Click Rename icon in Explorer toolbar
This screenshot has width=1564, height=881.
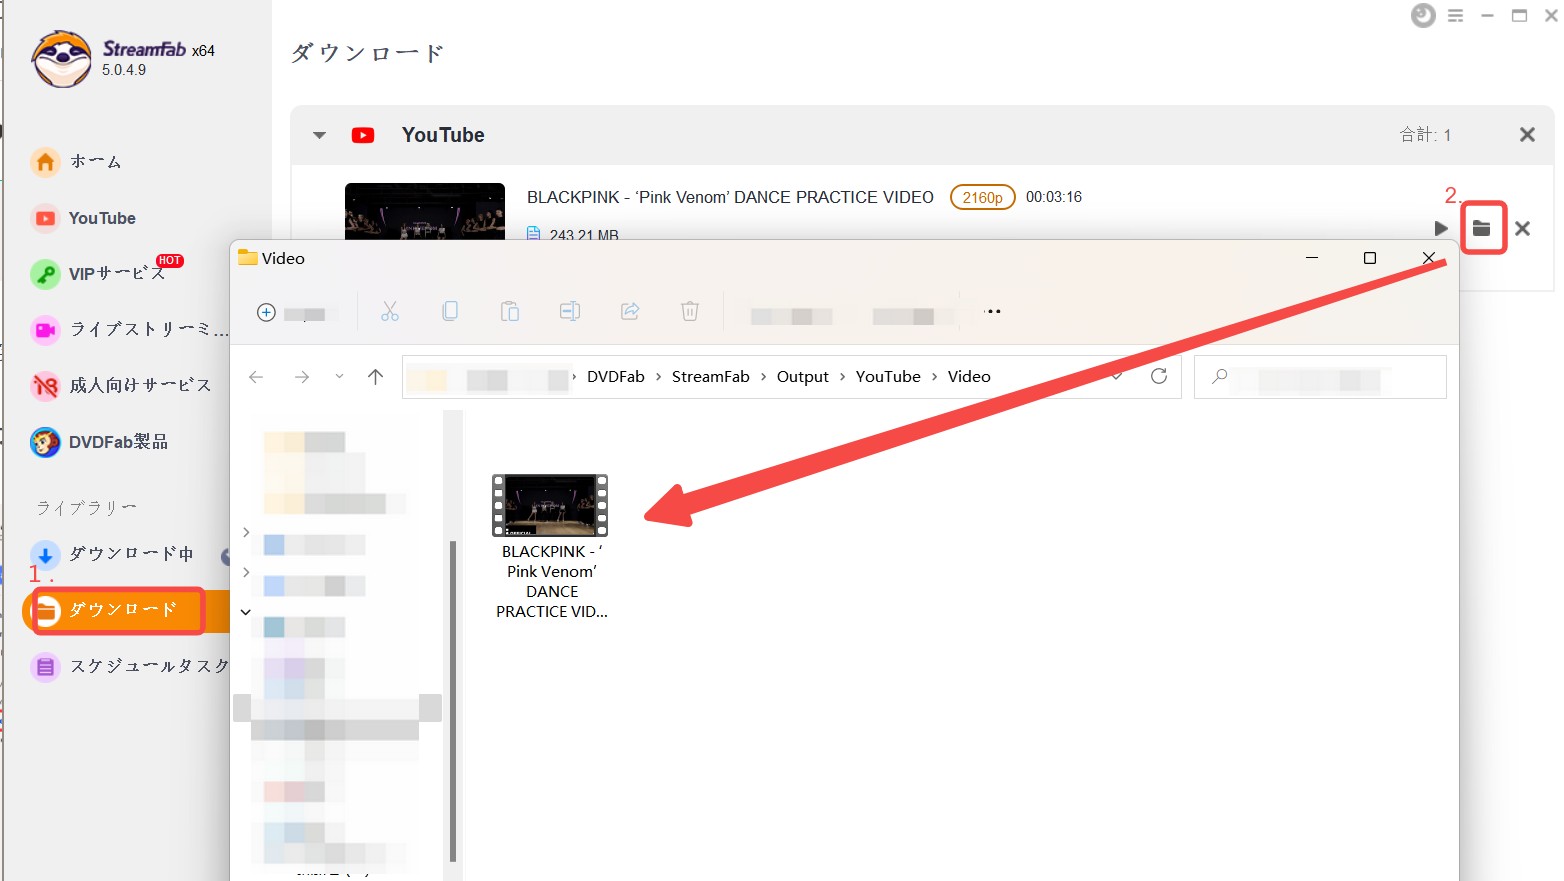tap(570, 311)
